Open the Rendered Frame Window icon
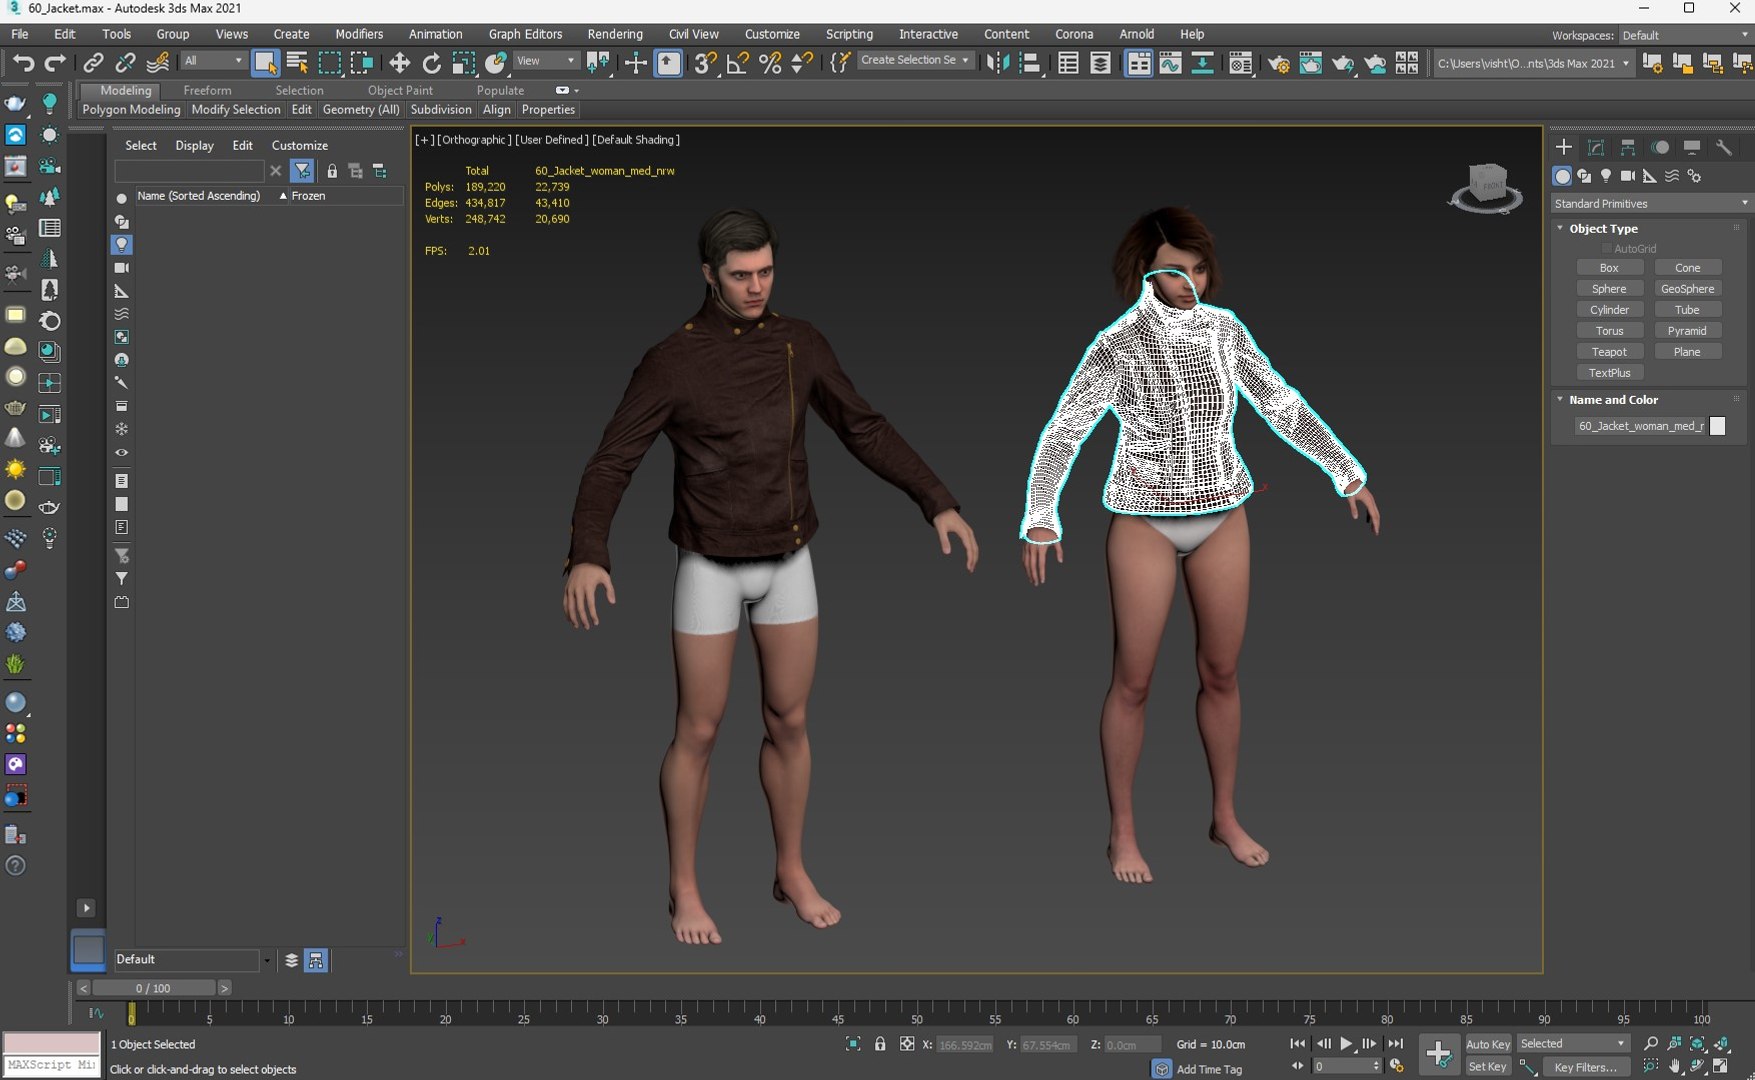This screenshot has height=1080, width=1755. [x=1310, y=63]
